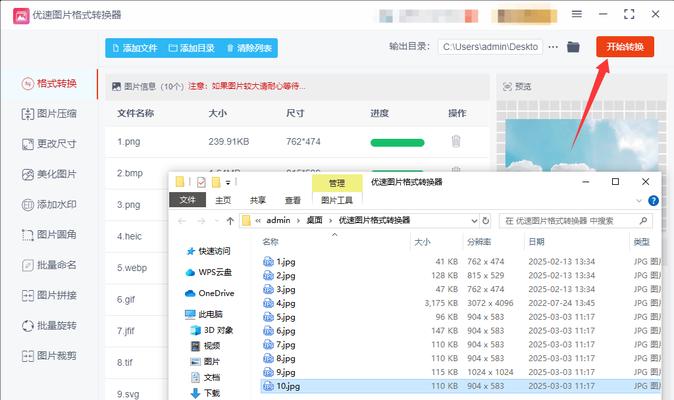The width and height of the screenshot is (674, 400).
Task: Click 添加文件 to add files
Action: point(135,48)
